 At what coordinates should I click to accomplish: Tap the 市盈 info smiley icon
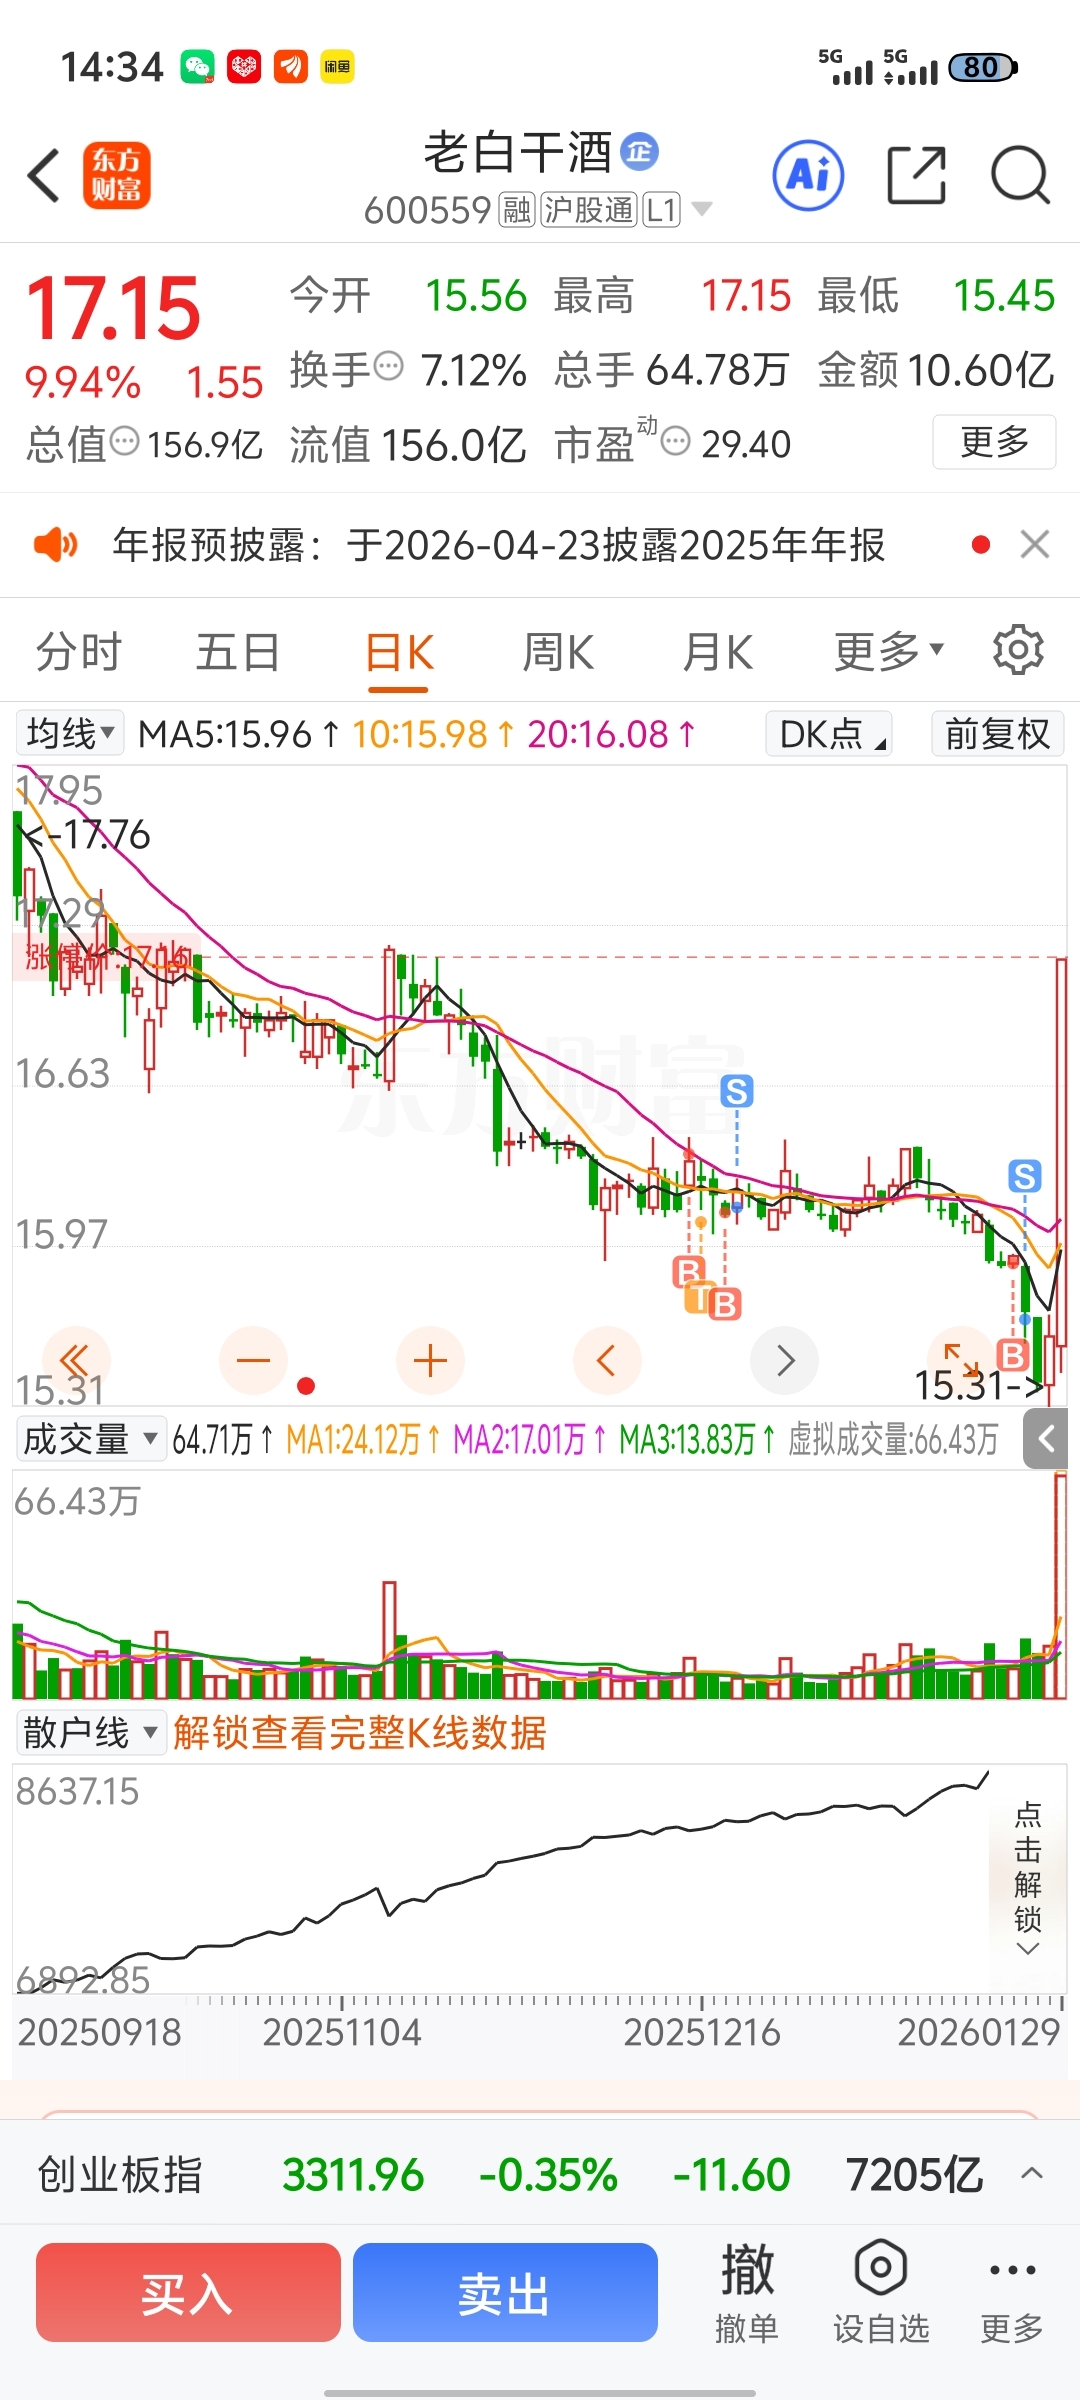point(676,441)
